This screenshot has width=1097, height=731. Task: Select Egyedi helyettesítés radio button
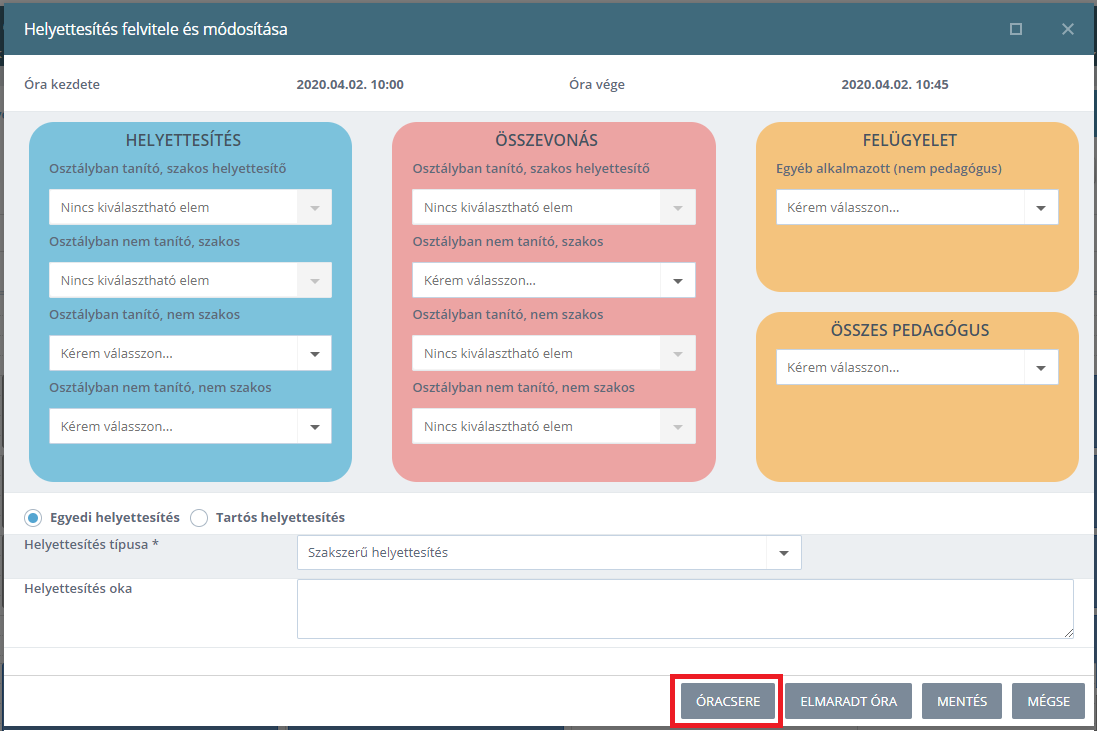pos(33,518)
